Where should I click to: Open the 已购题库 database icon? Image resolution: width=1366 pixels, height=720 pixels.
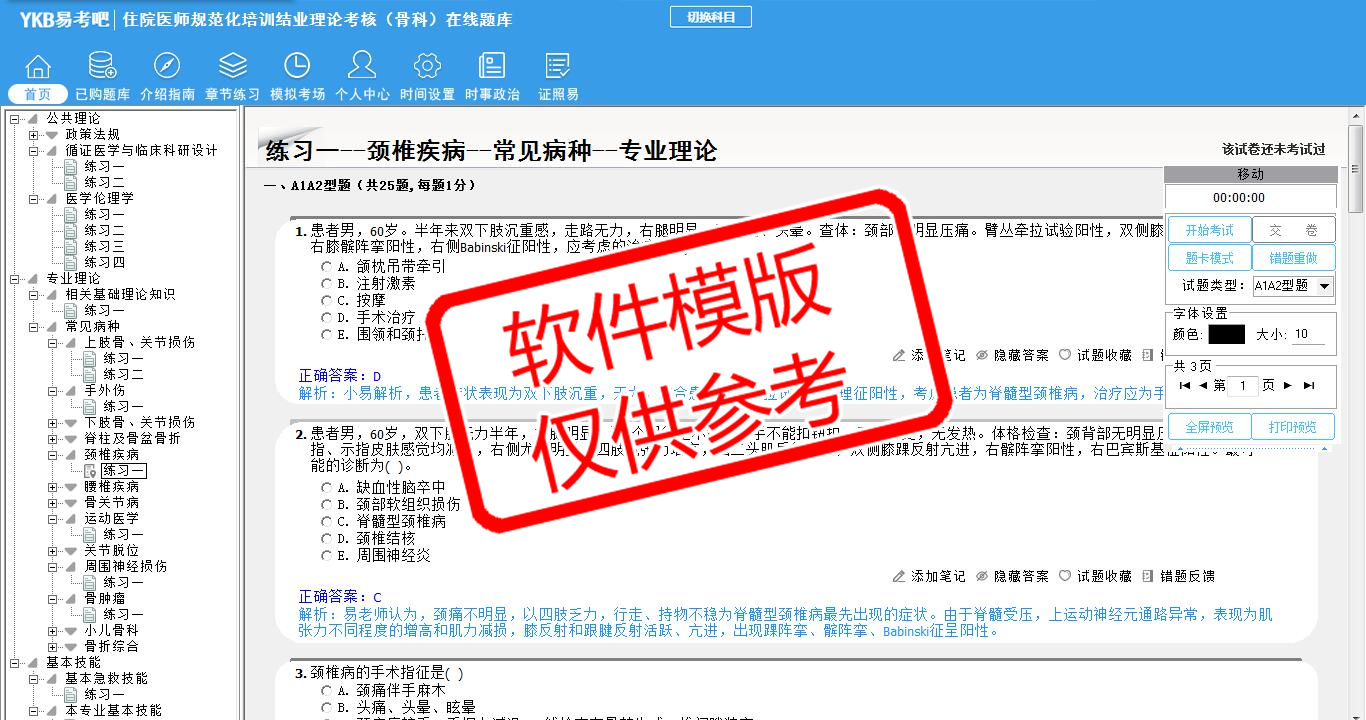click(x=102, y=67)
